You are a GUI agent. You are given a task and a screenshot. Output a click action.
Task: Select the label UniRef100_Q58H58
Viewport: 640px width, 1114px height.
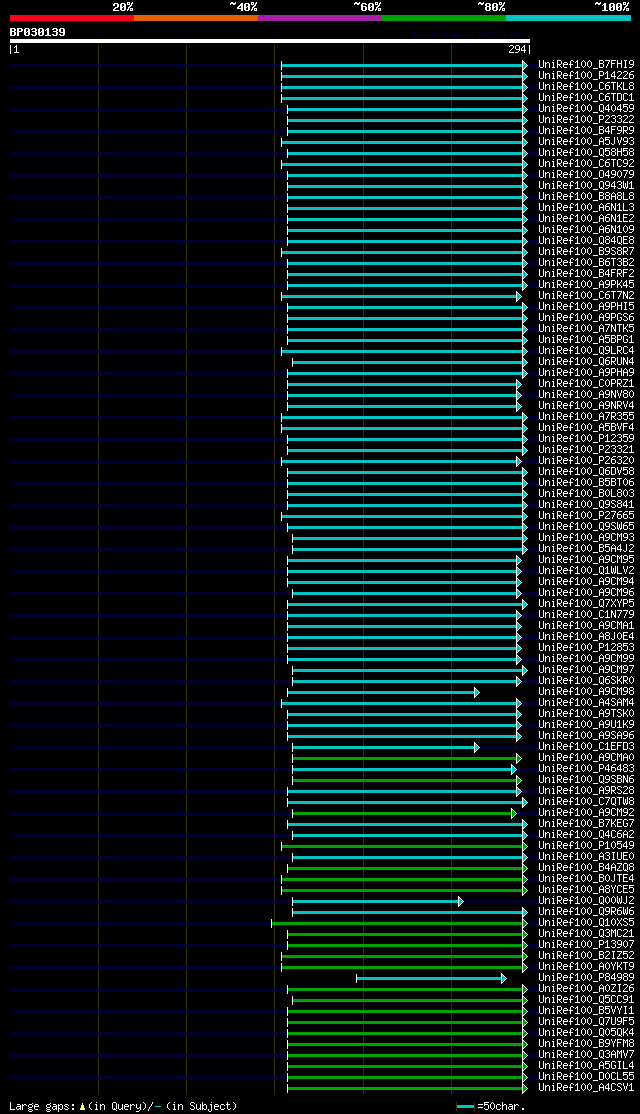pos(586,153)
